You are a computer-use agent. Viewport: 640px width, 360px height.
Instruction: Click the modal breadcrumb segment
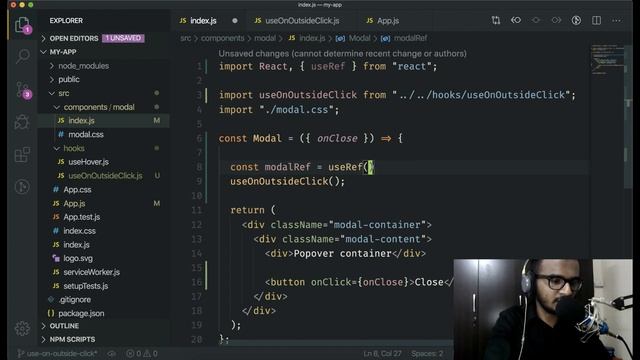tap(265, 38)
